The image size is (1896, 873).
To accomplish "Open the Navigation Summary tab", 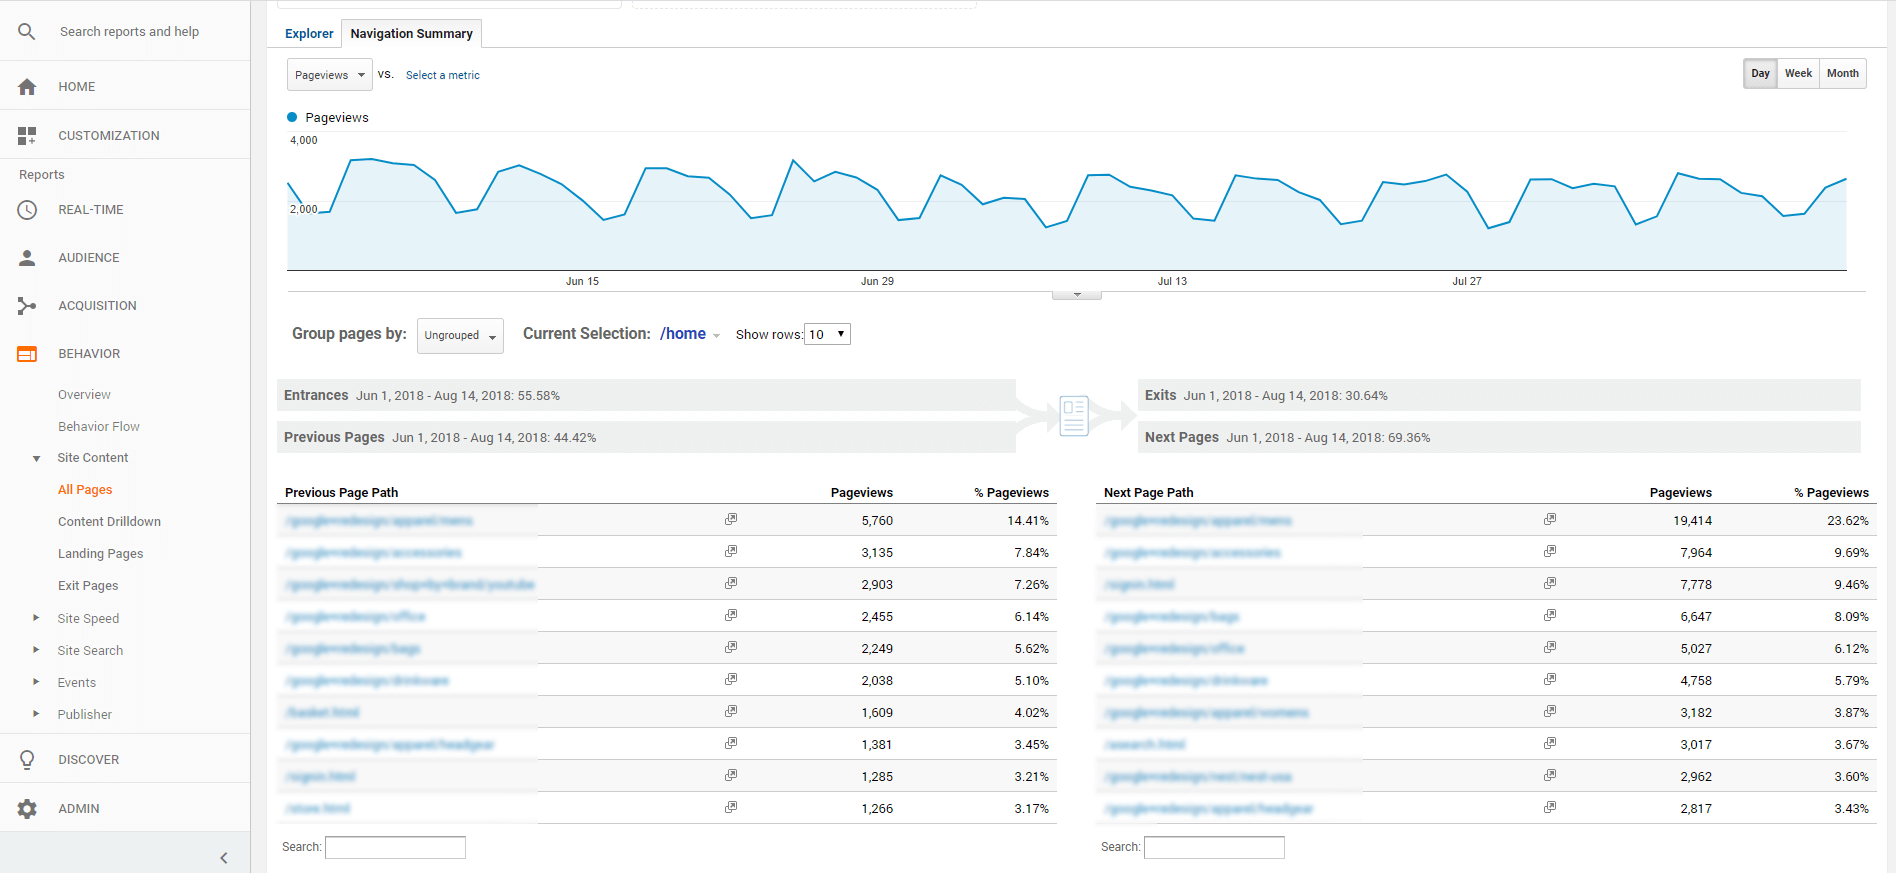I will pos(411,34).
